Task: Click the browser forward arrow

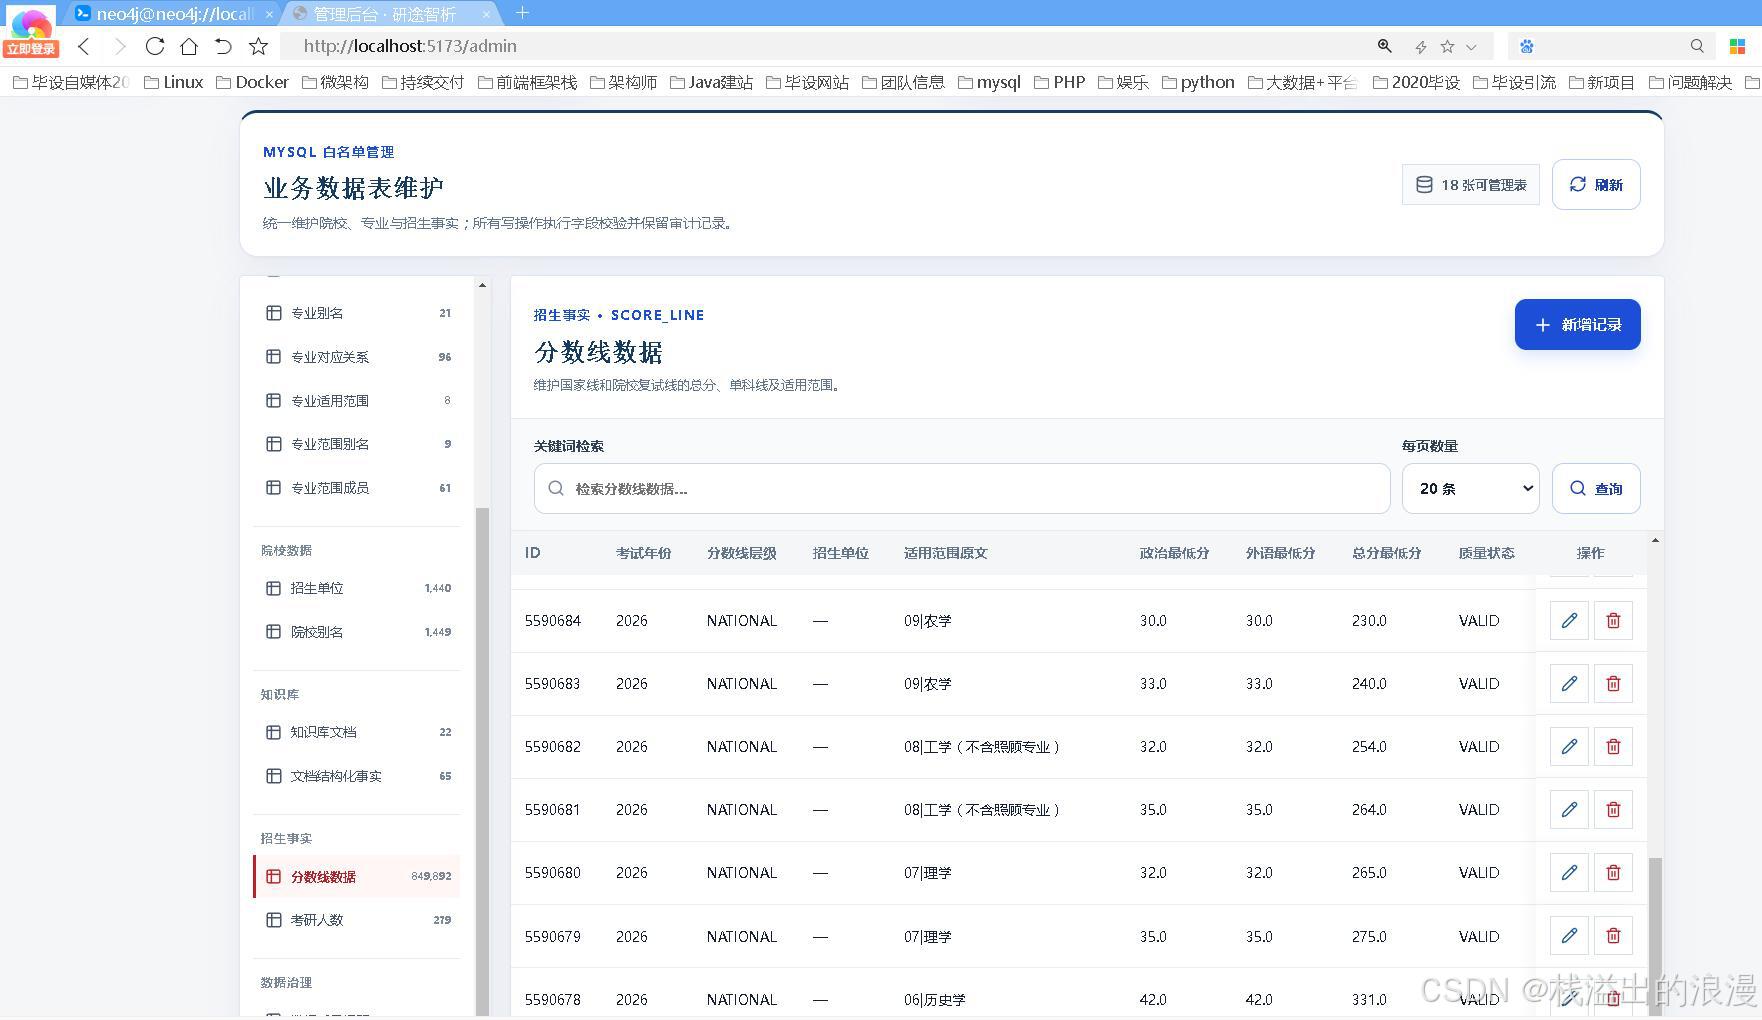Action: pos(120,46)
